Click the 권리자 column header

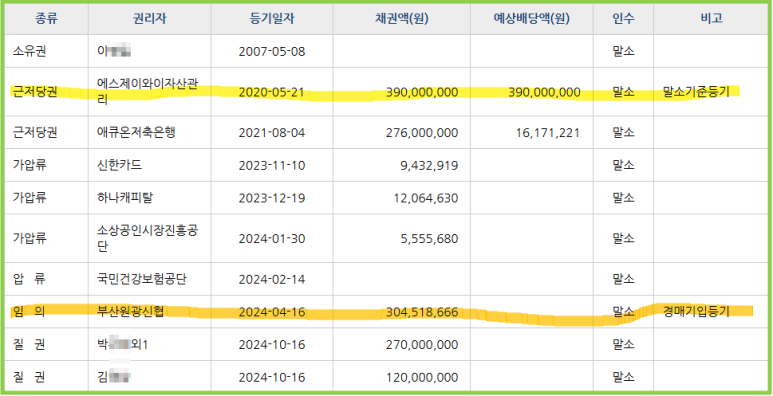(149, 19)
